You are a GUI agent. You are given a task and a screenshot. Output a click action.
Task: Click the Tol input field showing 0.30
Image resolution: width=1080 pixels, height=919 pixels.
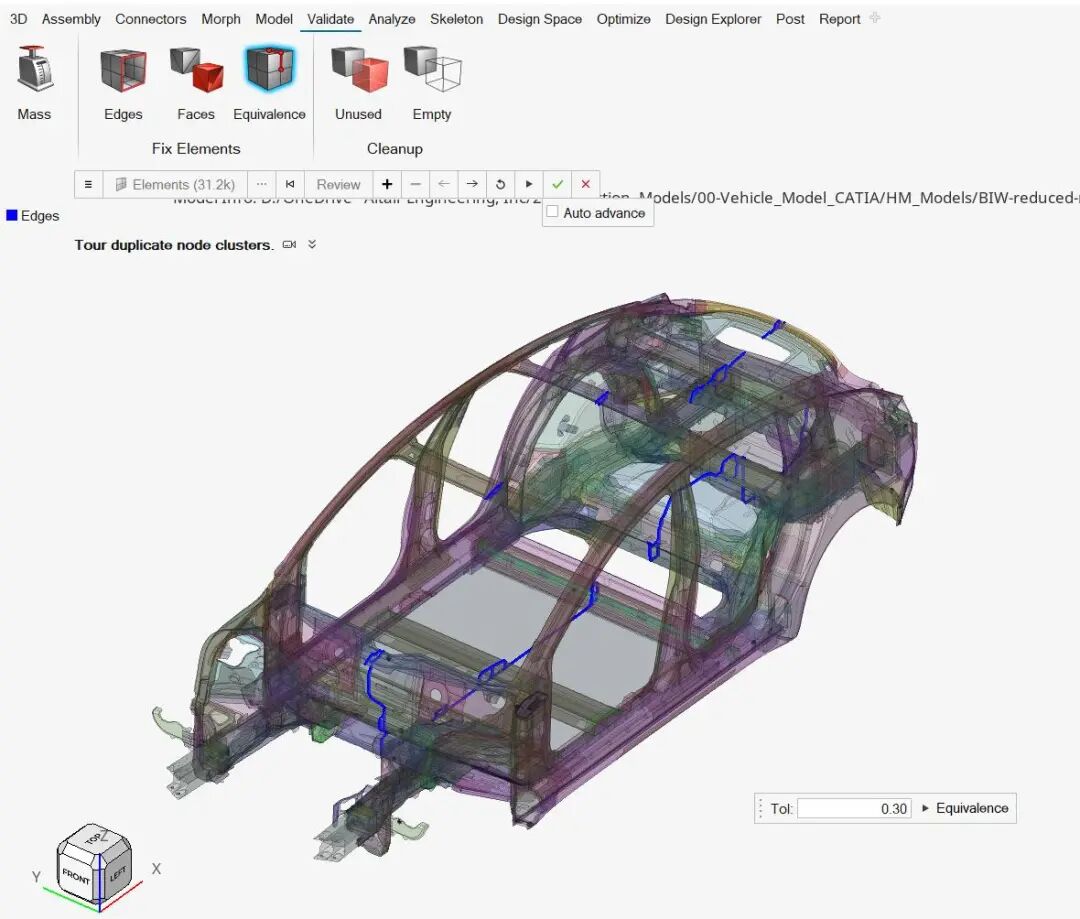coord(853,808)
